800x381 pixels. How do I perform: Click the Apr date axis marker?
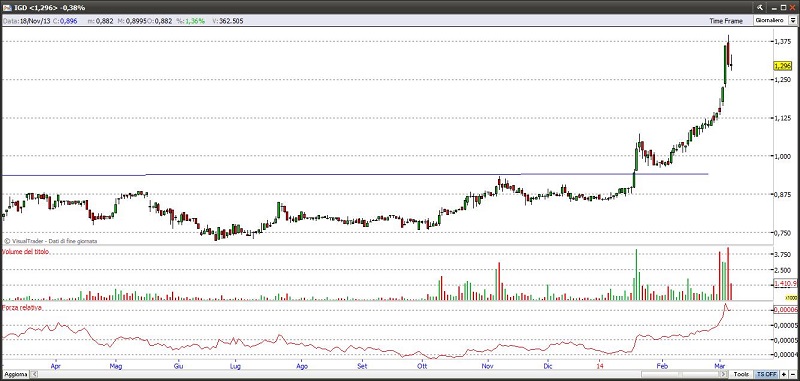click(x=56, y=366)
